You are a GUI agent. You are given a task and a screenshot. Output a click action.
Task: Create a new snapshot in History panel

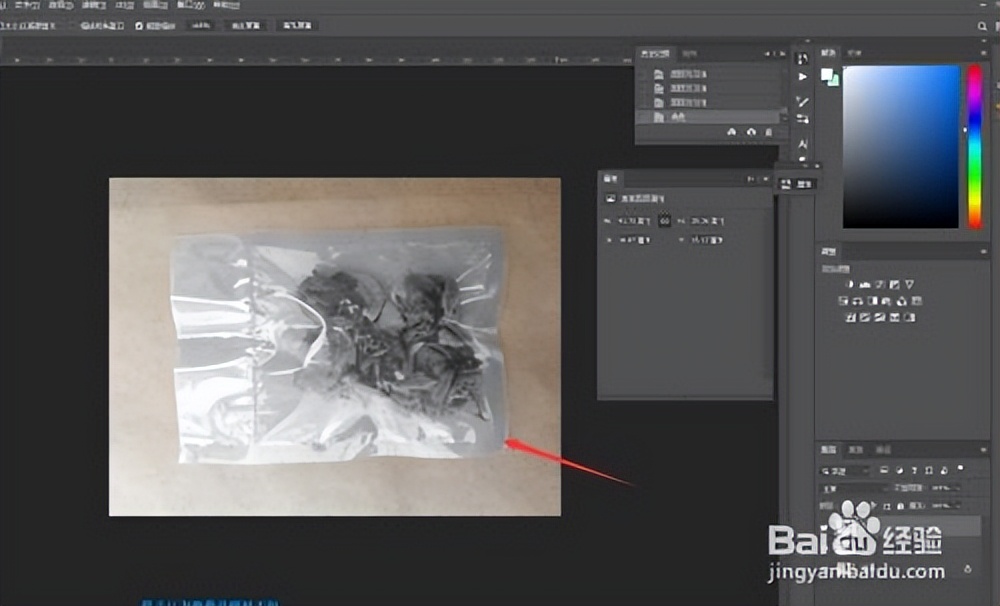click(x=751, y=132)
